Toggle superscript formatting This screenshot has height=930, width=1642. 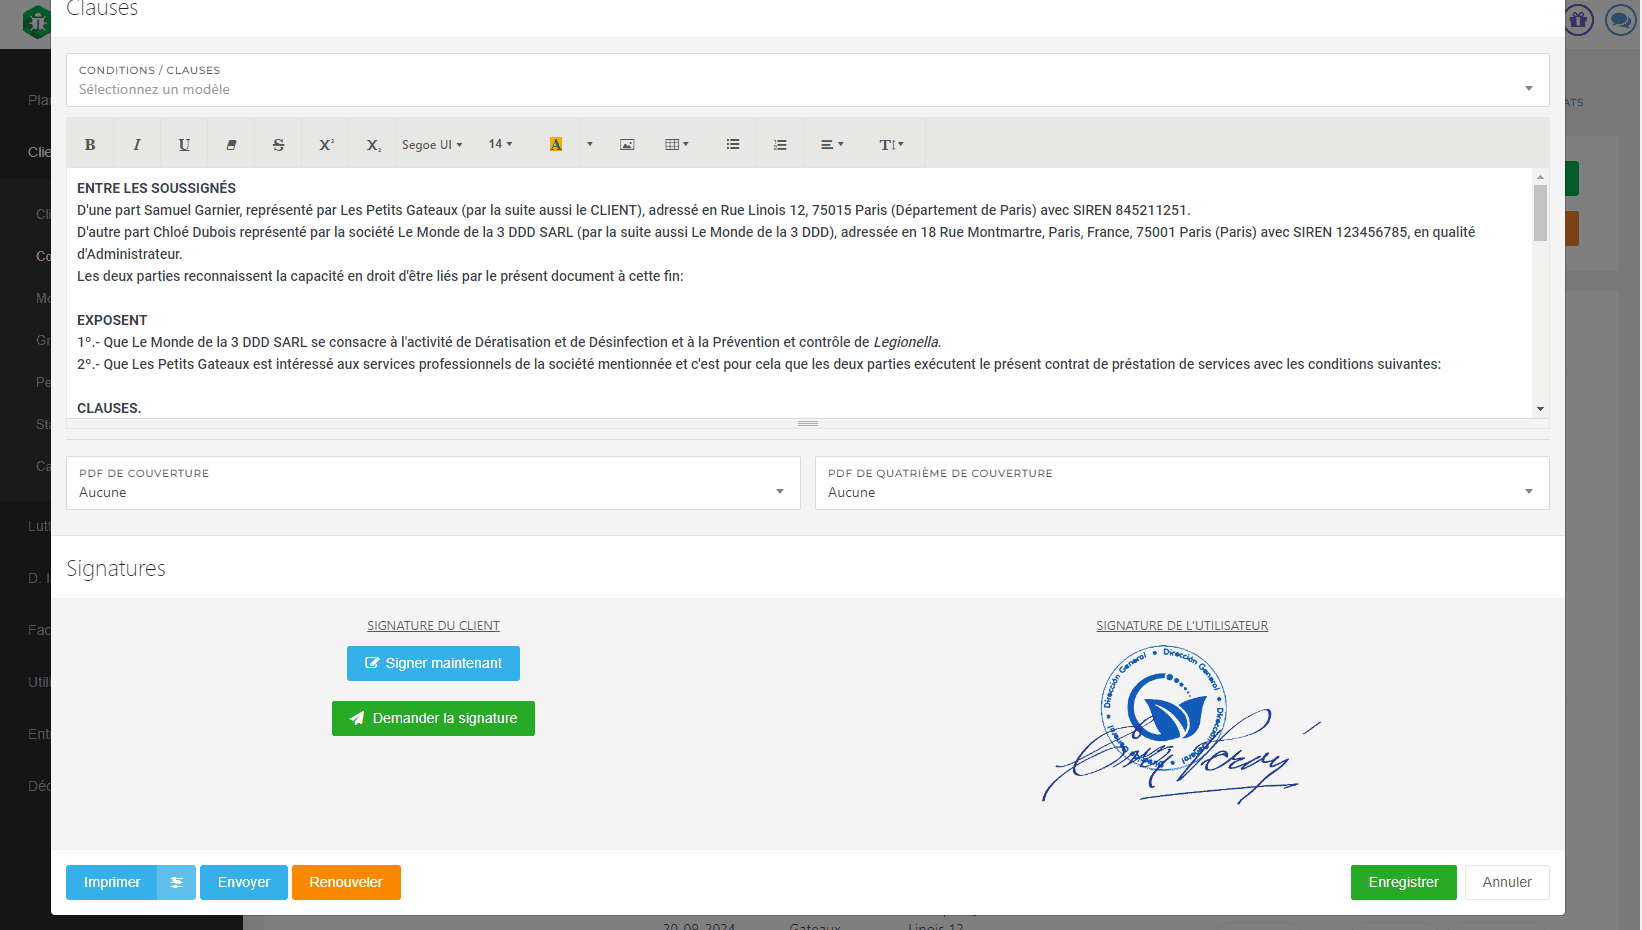click(326, 144)
